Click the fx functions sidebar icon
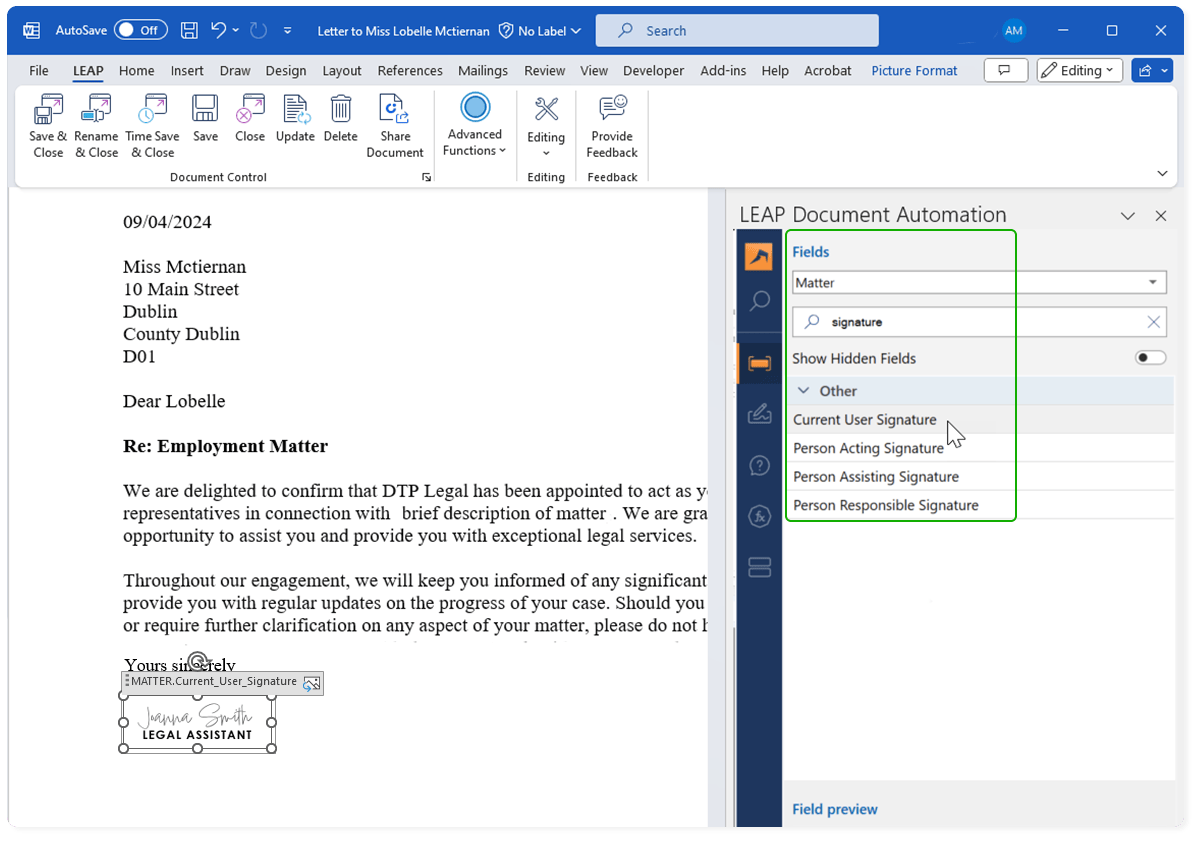 tap(759, 516)
